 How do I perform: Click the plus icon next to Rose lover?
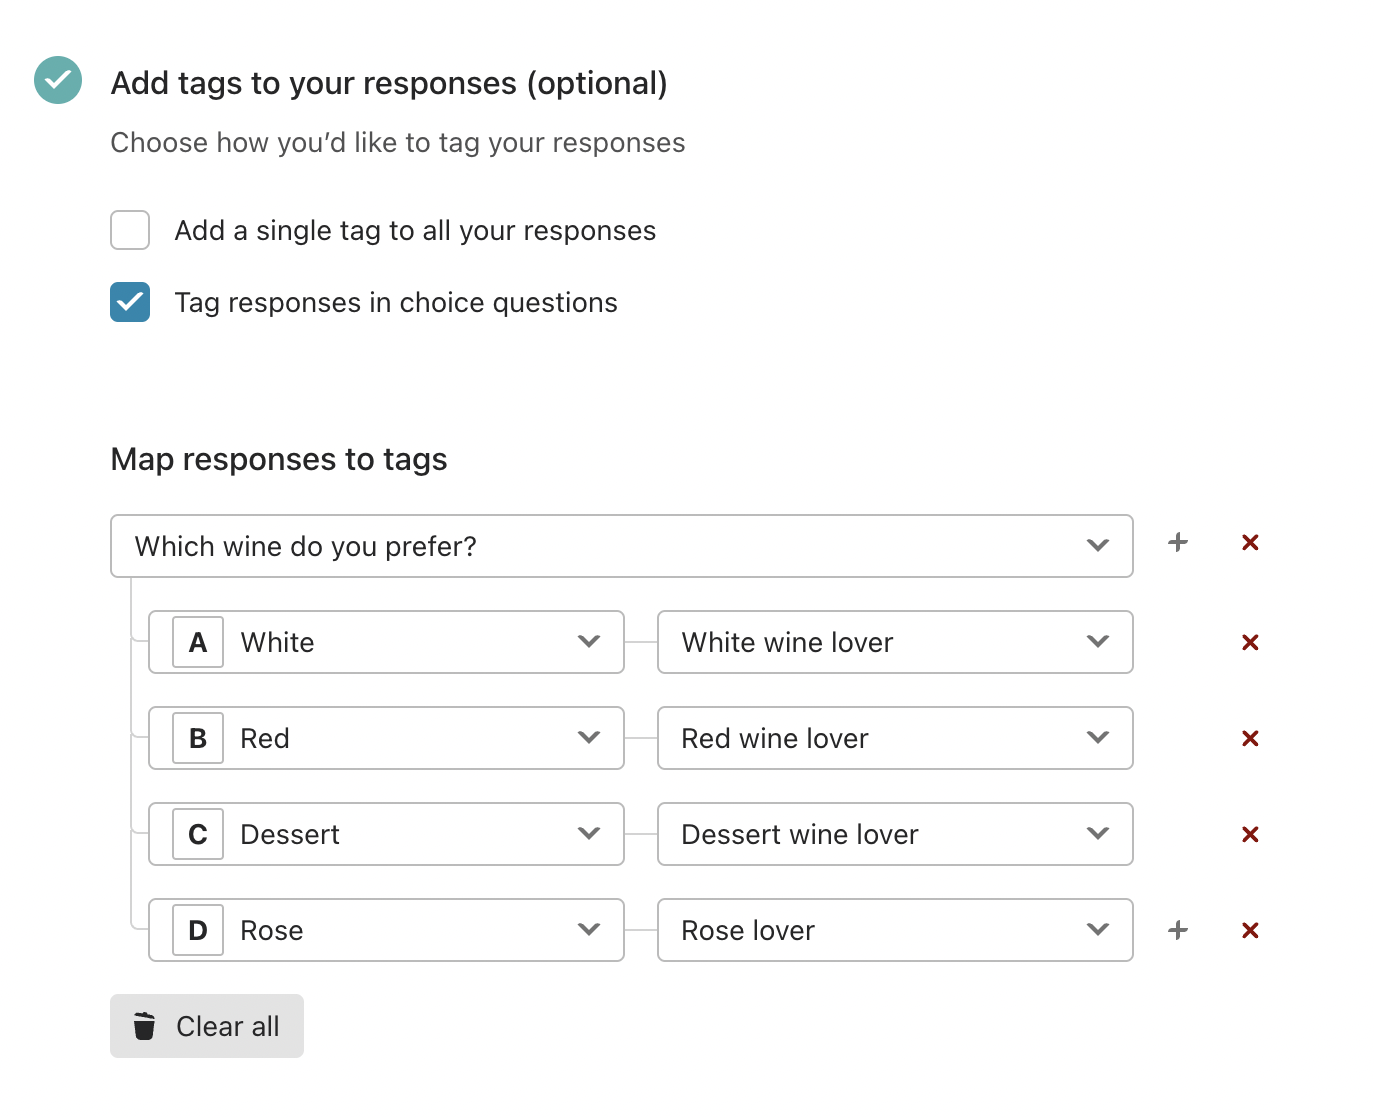1178,930
